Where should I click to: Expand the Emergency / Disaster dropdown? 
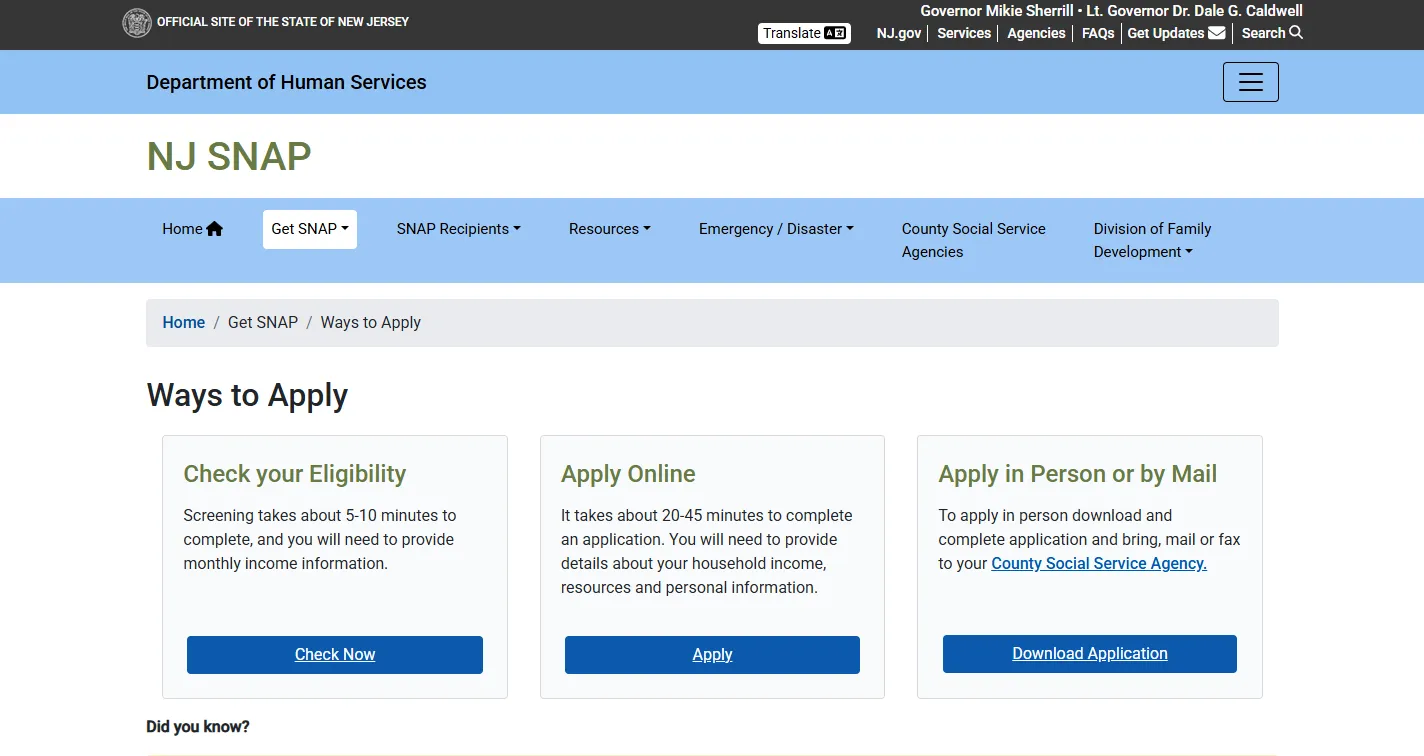pos(776,229)
